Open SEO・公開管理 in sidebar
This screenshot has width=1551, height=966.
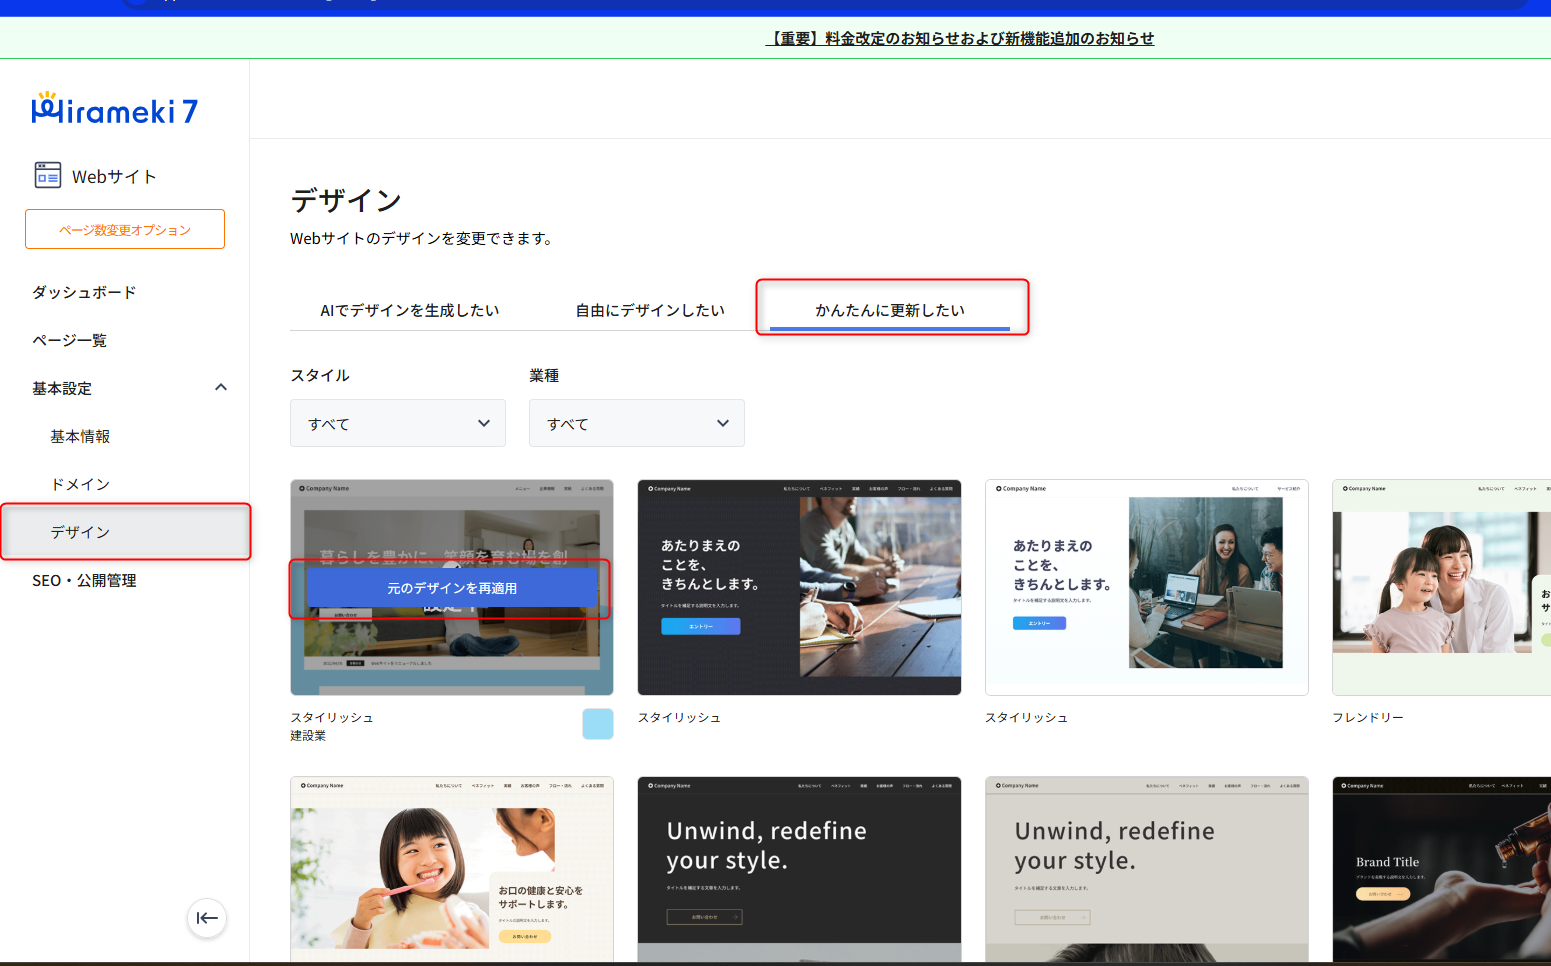[84, 580]
